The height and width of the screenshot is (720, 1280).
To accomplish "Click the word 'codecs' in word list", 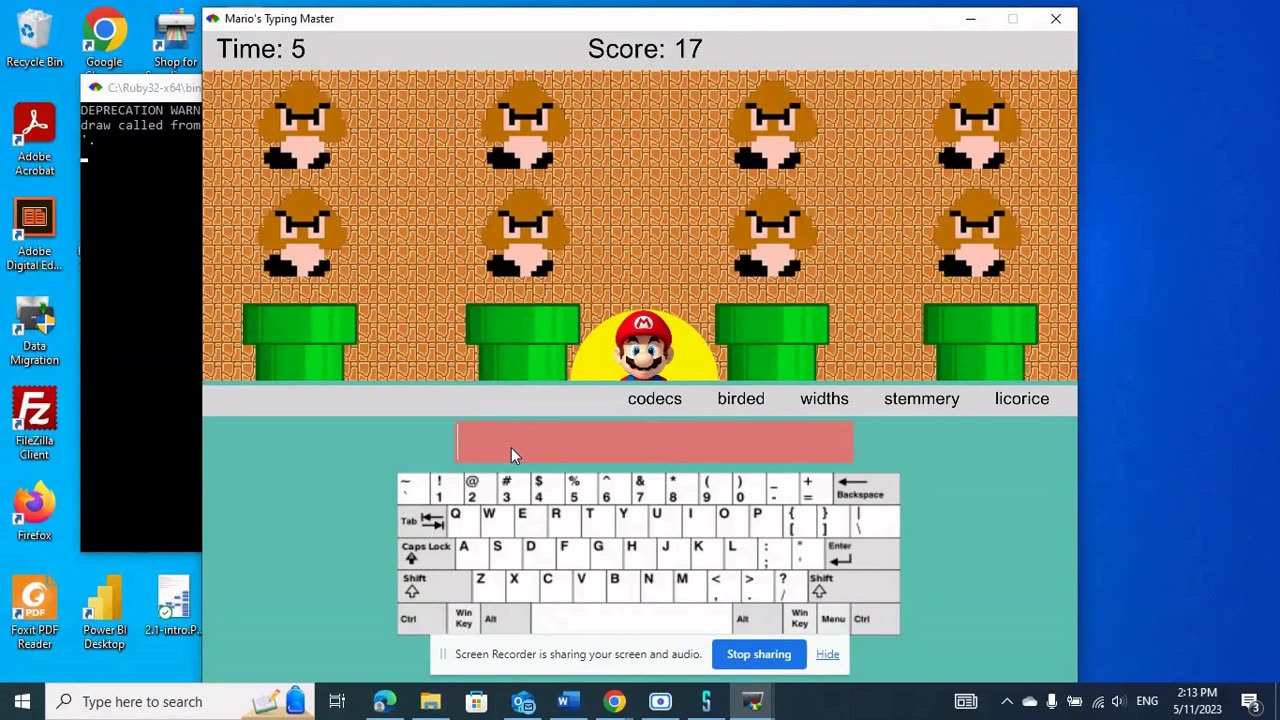I will (x=655, y=398).
